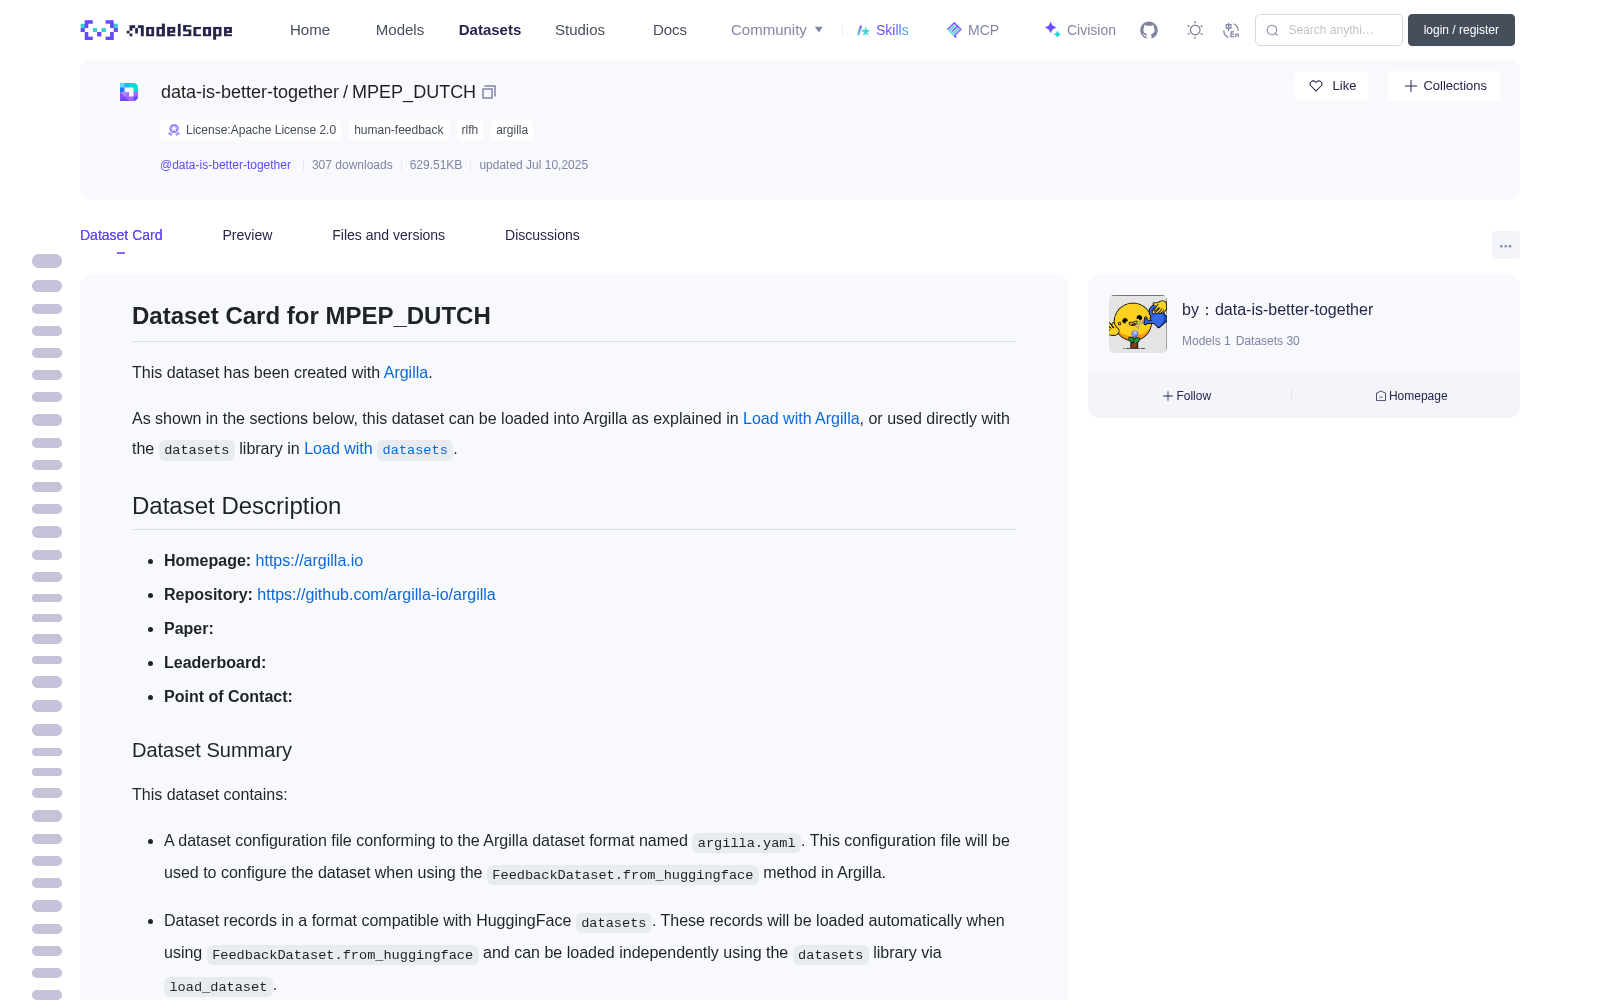
Task: Select the Dataset Card tab
Action: click(x=121, y=235)
